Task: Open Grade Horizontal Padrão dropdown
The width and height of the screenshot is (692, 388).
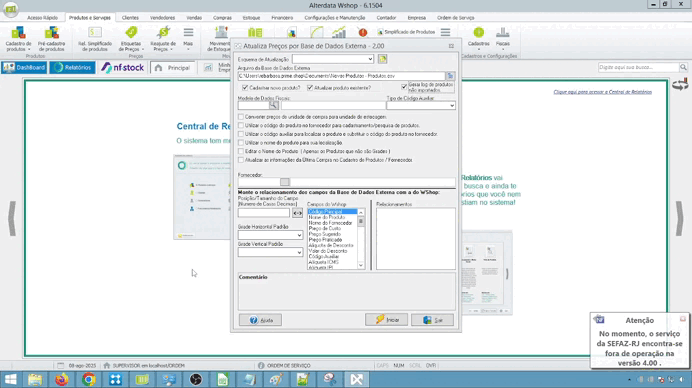Action: click(299, 235)
